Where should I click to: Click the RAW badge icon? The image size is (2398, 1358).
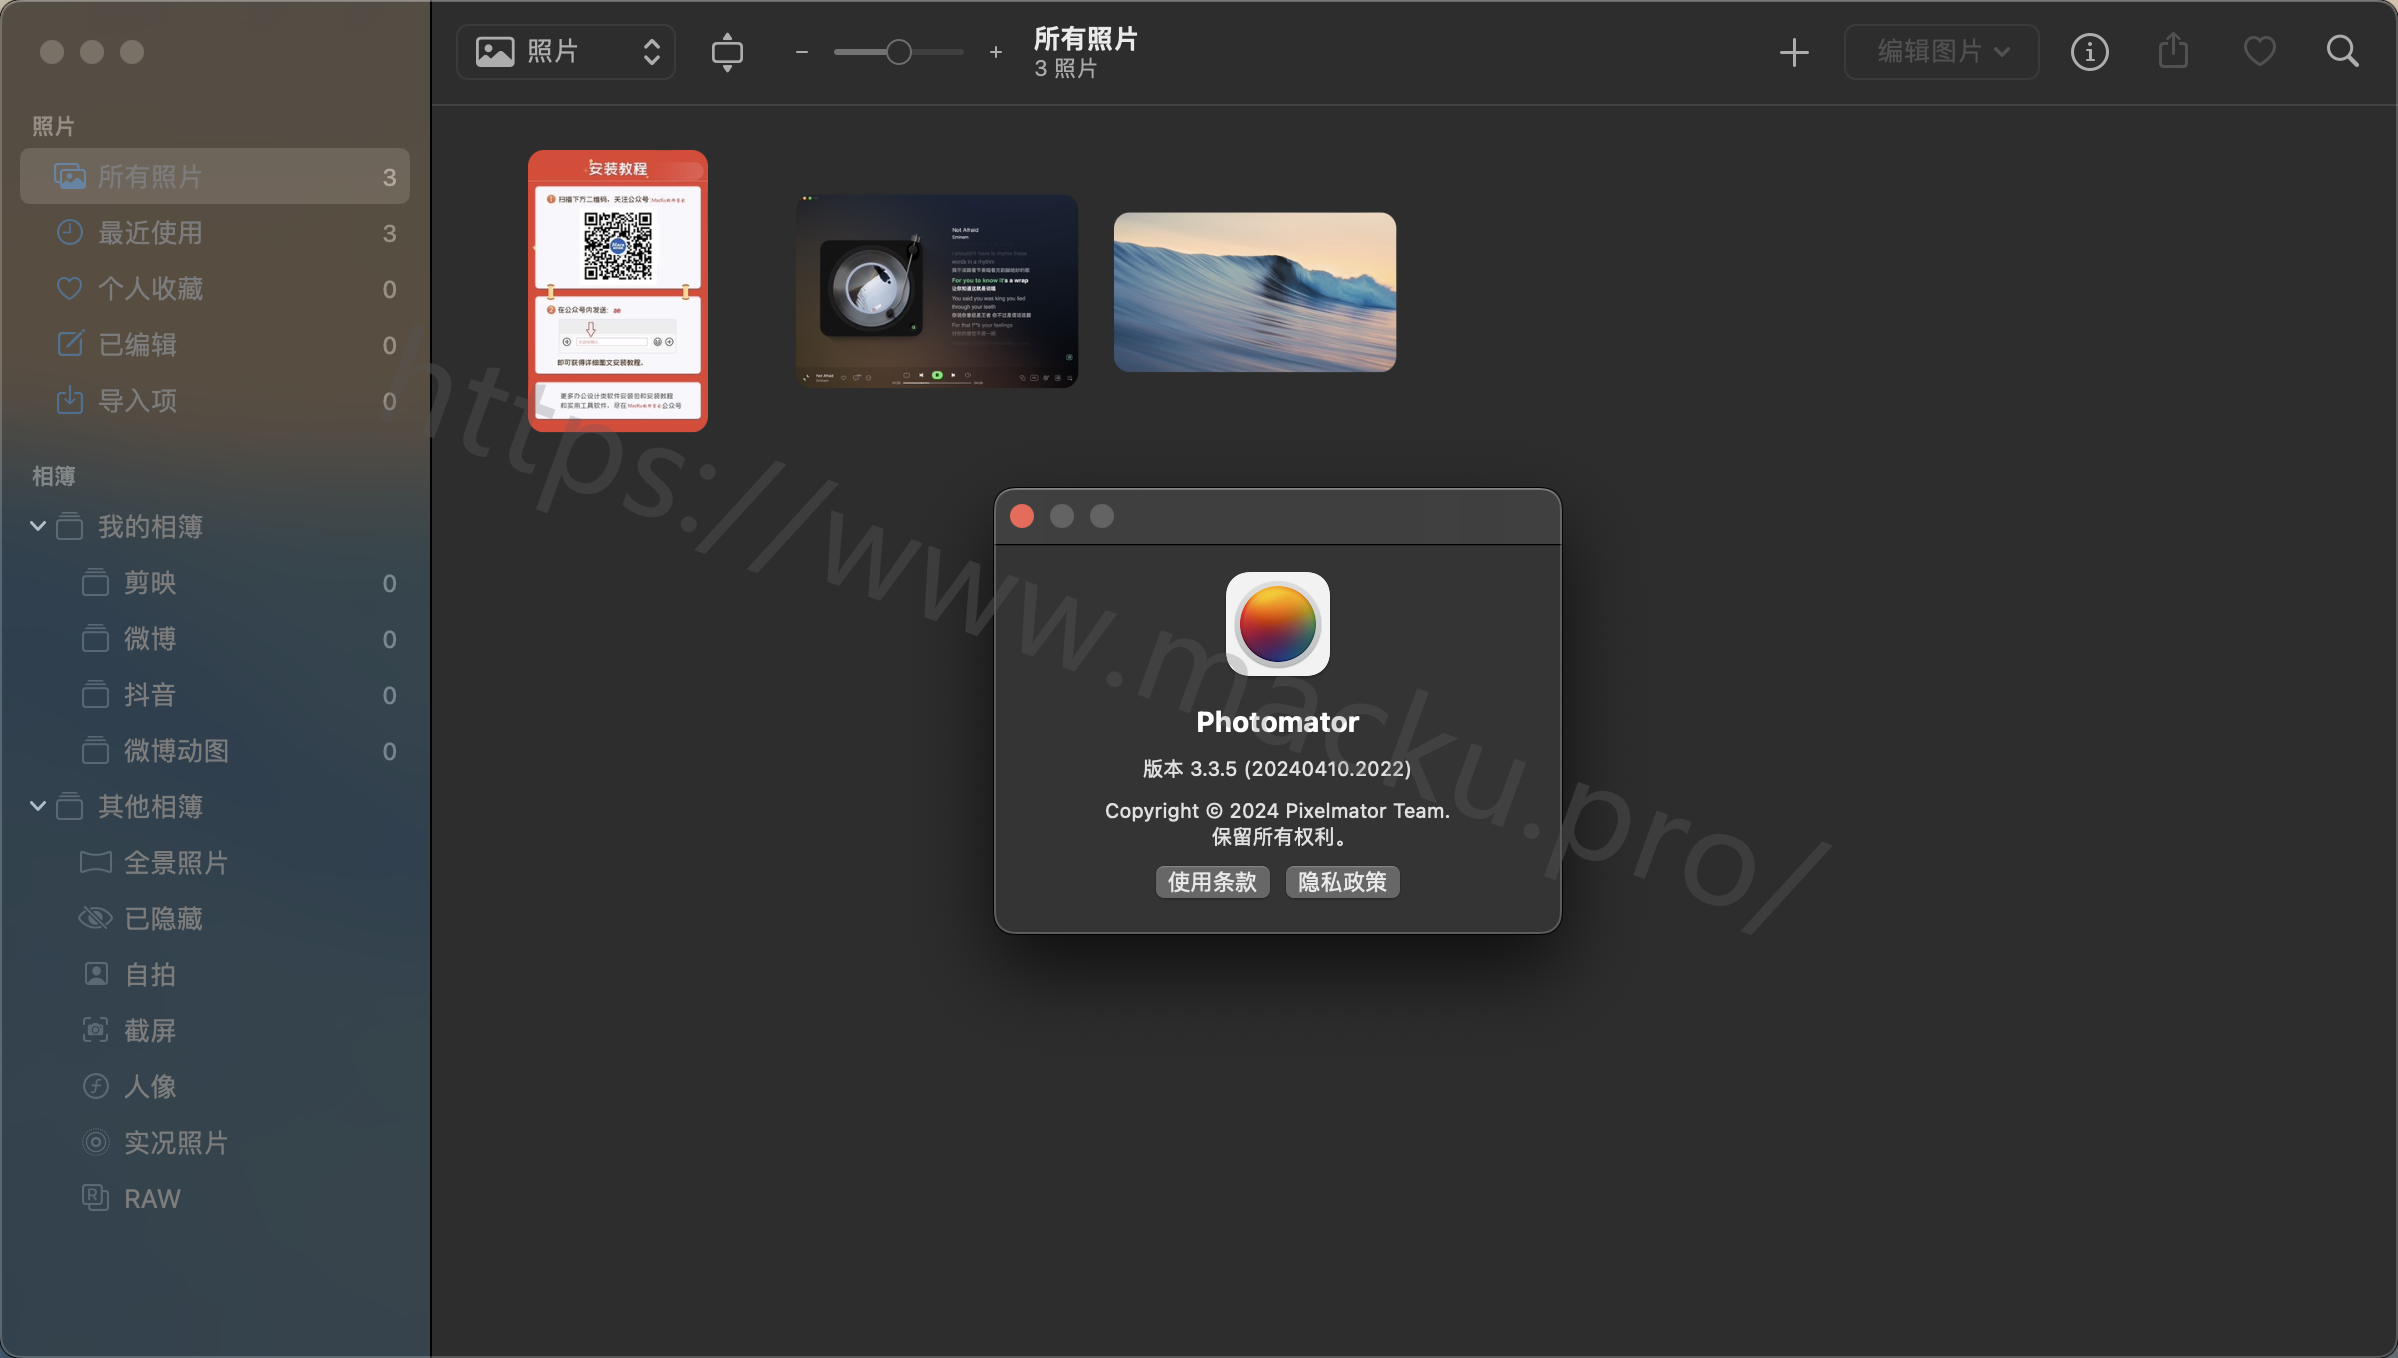click(95, 1198)
